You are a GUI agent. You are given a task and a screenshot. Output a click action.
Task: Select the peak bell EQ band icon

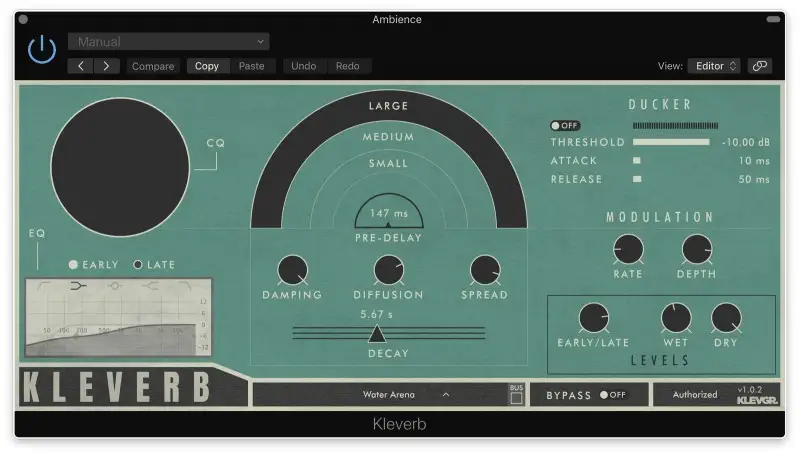coord(115,286)
